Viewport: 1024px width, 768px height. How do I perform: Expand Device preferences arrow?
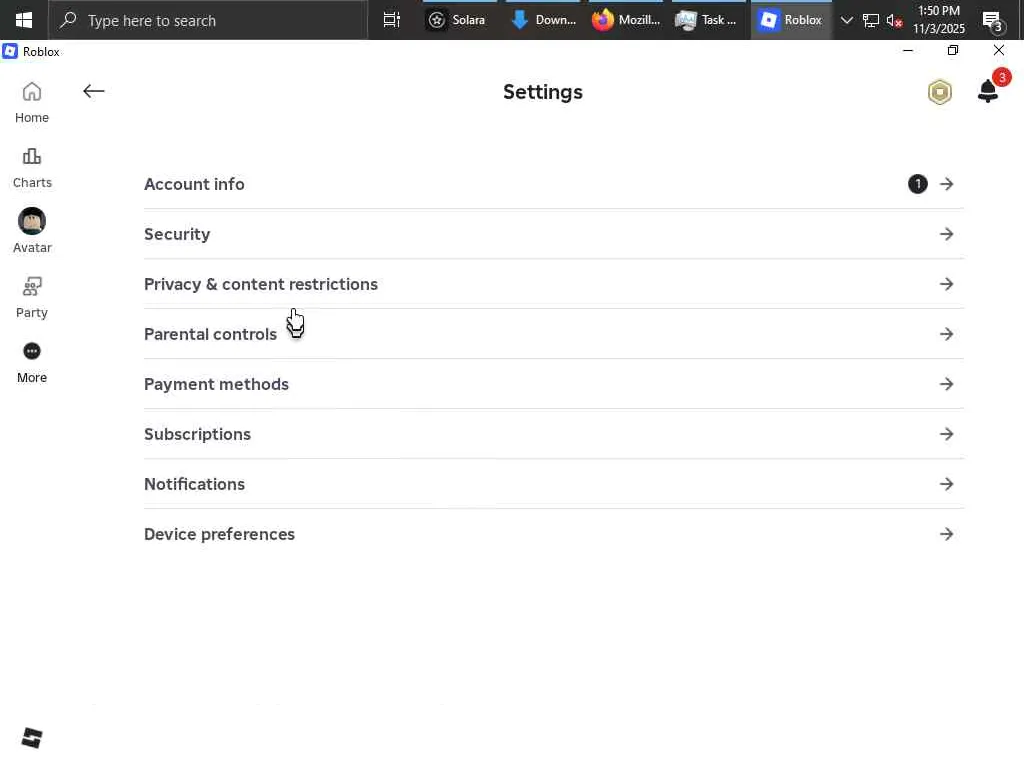coord(947,534)
